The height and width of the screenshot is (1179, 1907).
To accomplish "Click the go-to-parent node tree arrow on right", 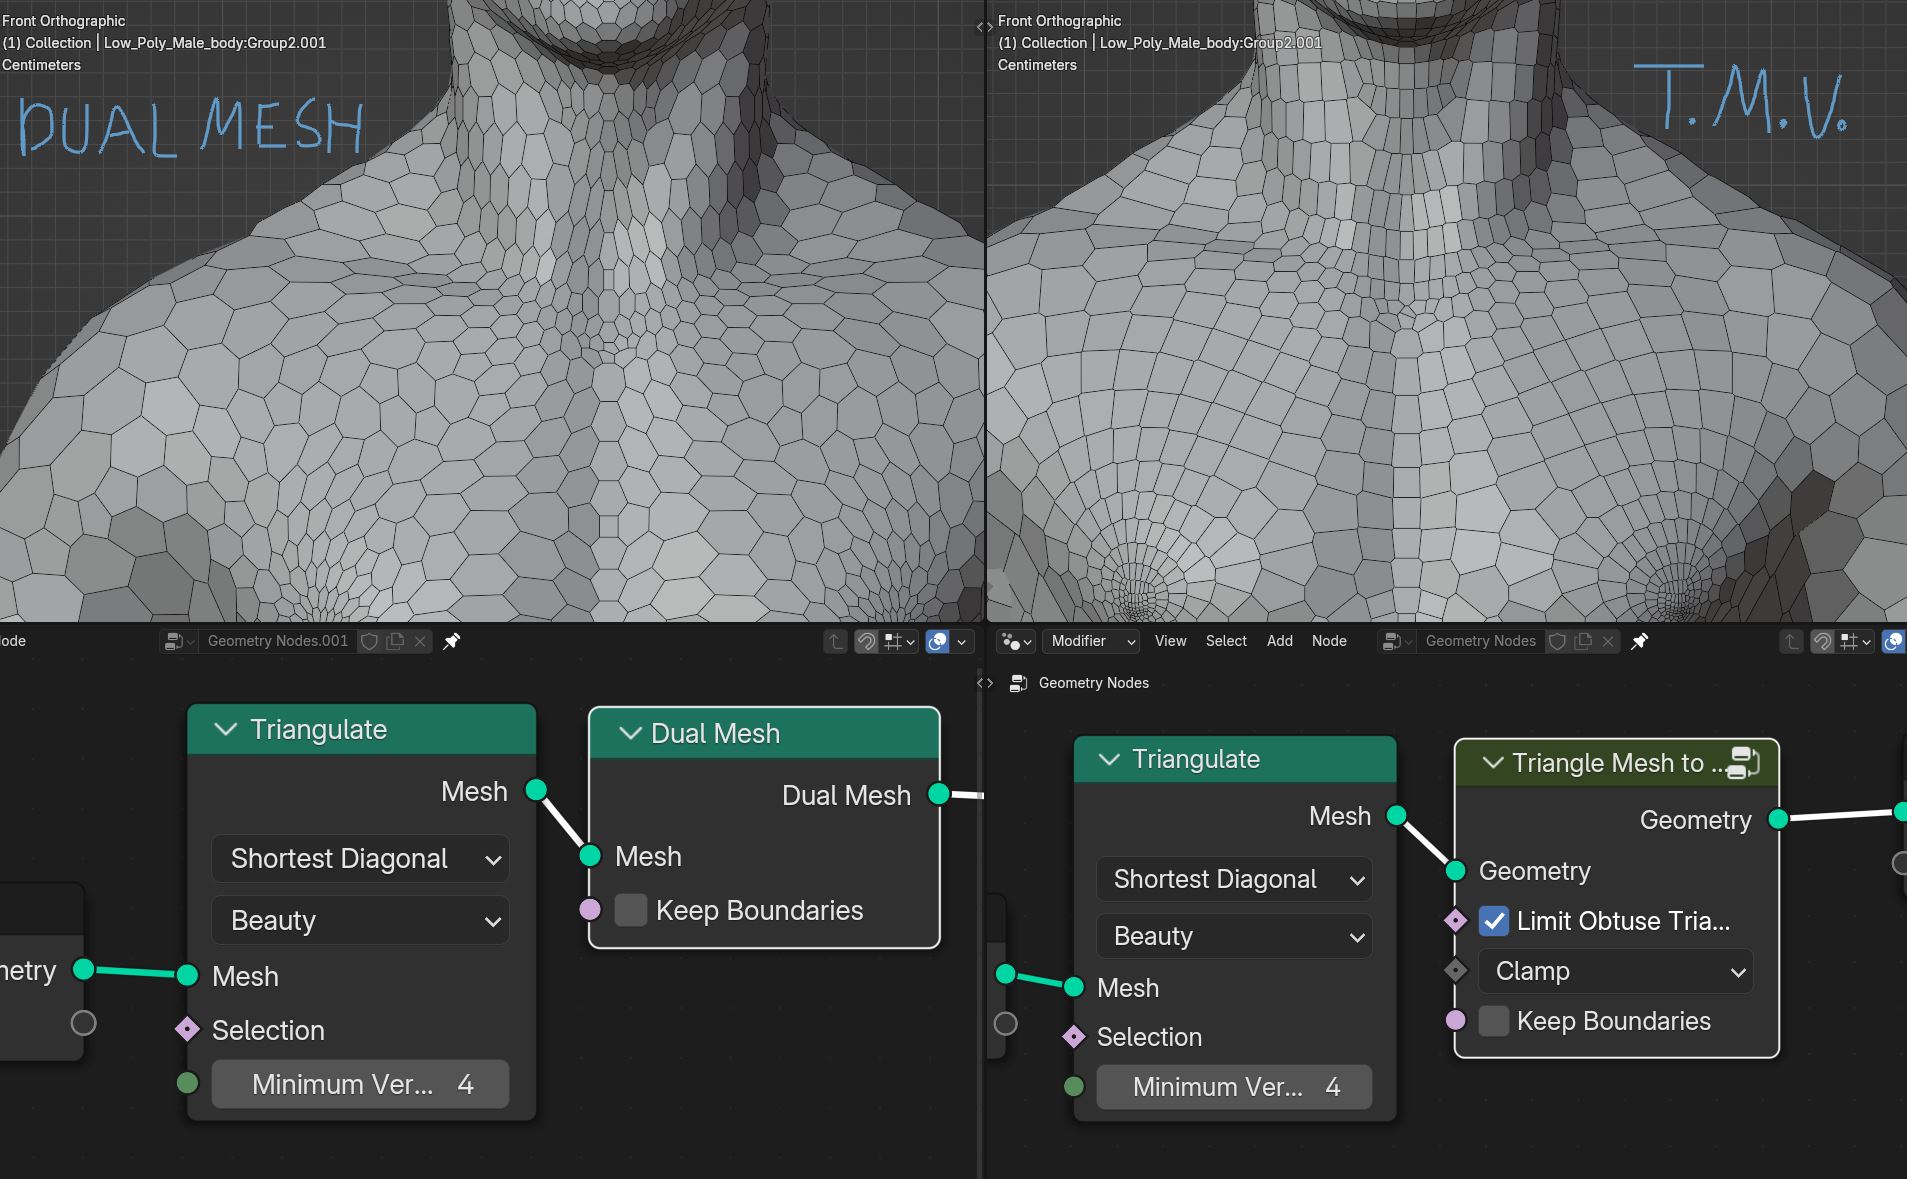I will point(1791,641).
